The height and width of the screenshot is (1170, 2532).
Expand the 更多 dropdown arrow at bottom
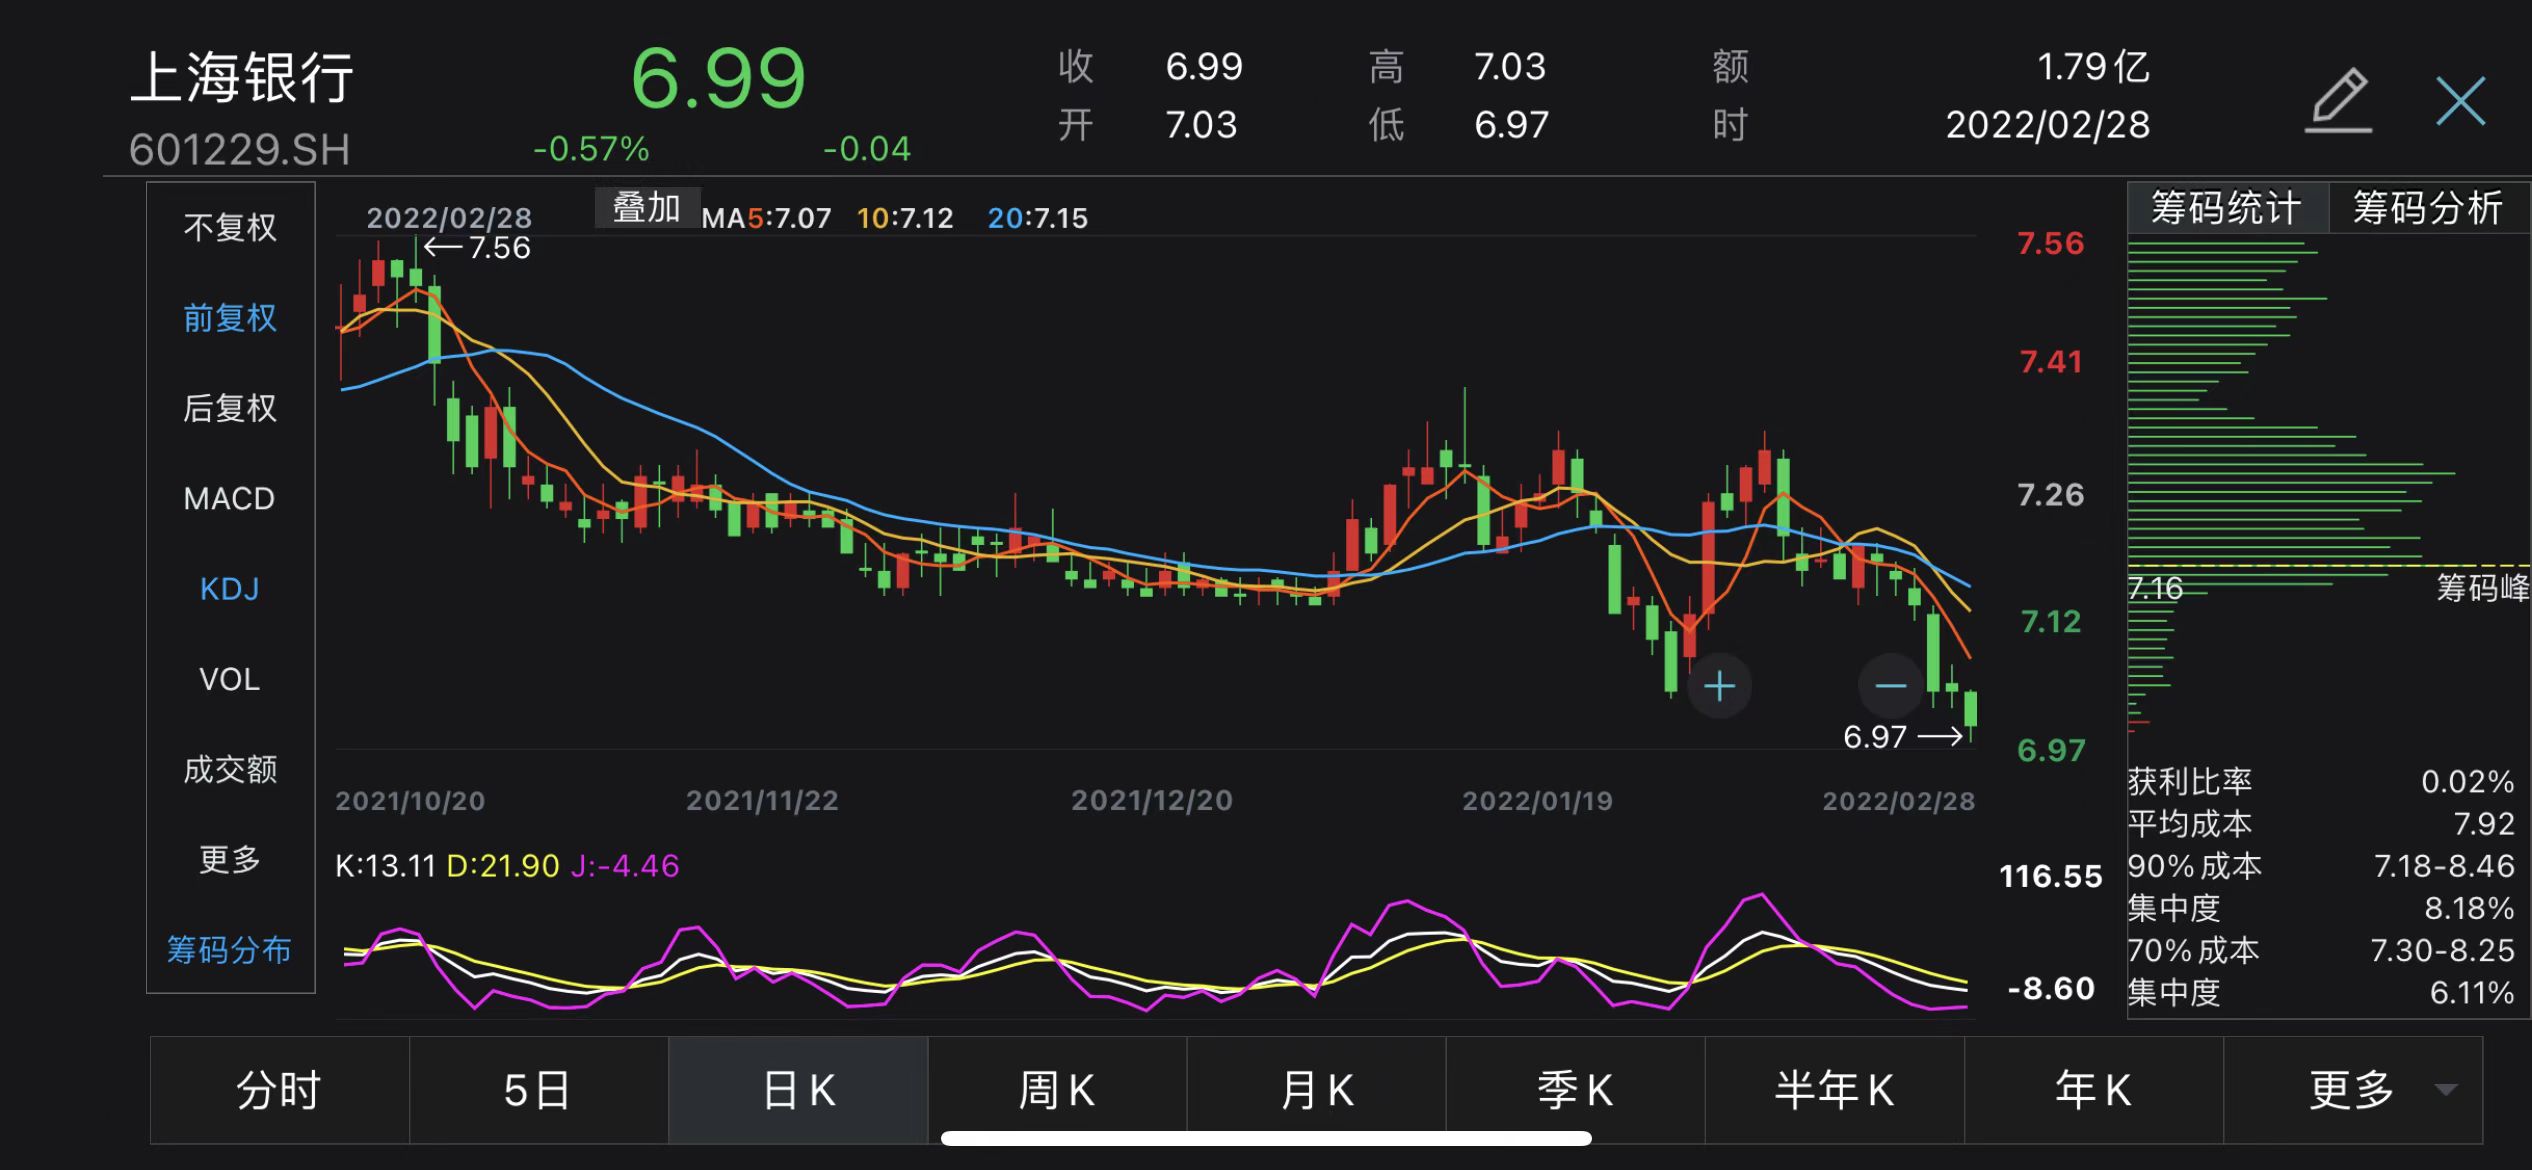point(2445,1090)
